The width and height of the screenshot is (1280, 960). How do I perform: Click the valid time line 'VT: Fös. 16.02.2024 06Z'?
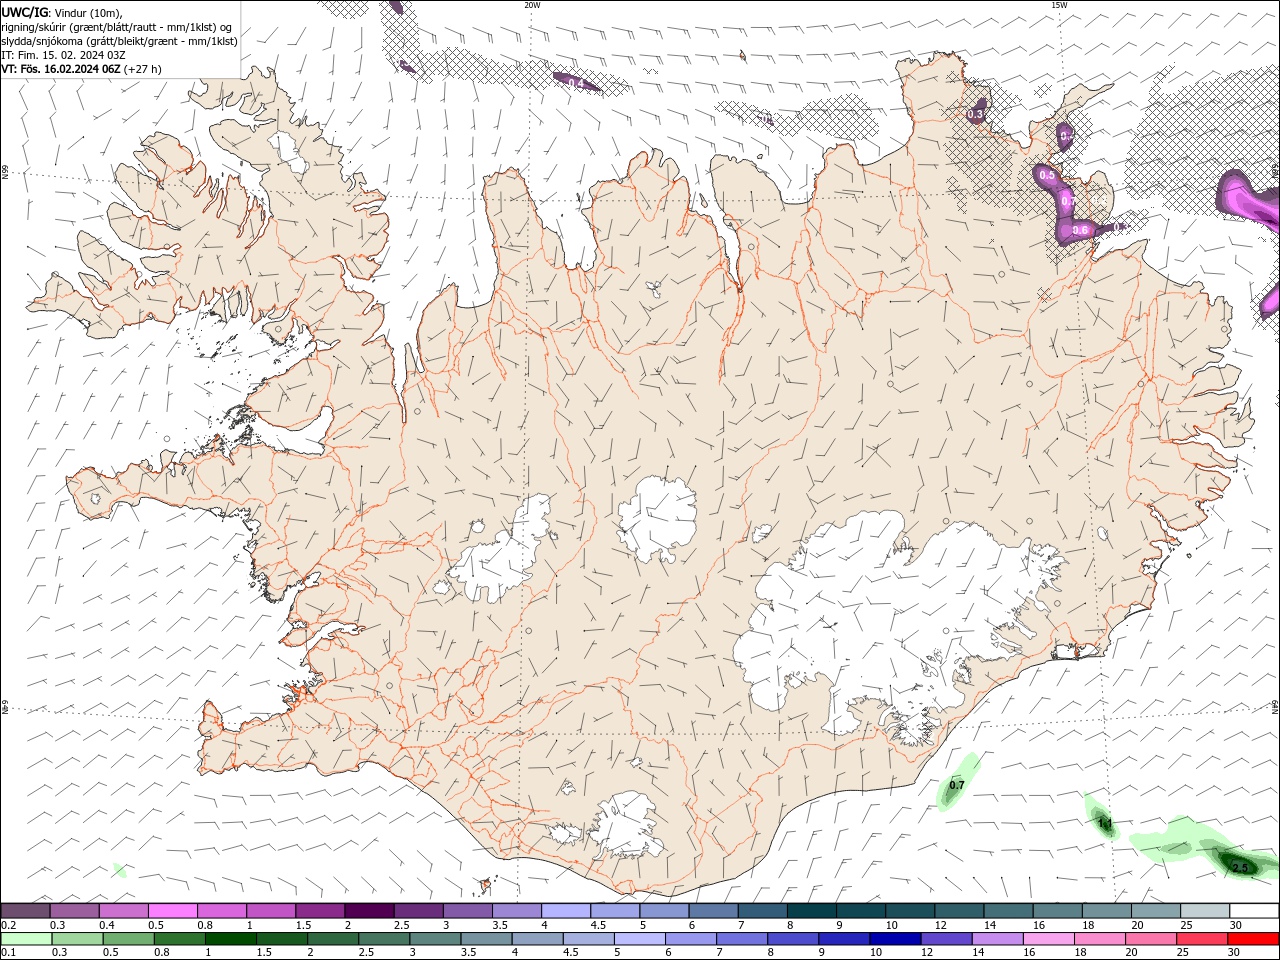(61, 69)
